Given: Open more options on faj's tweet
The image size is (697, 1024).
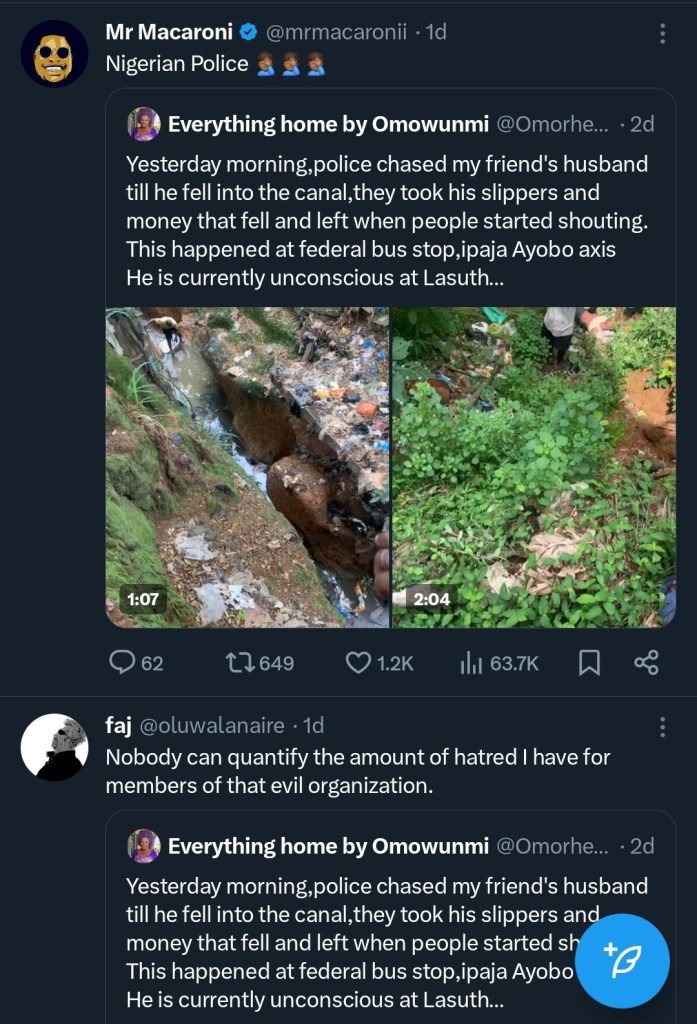Looking at the screenshot, I should [x=662, y=727].
